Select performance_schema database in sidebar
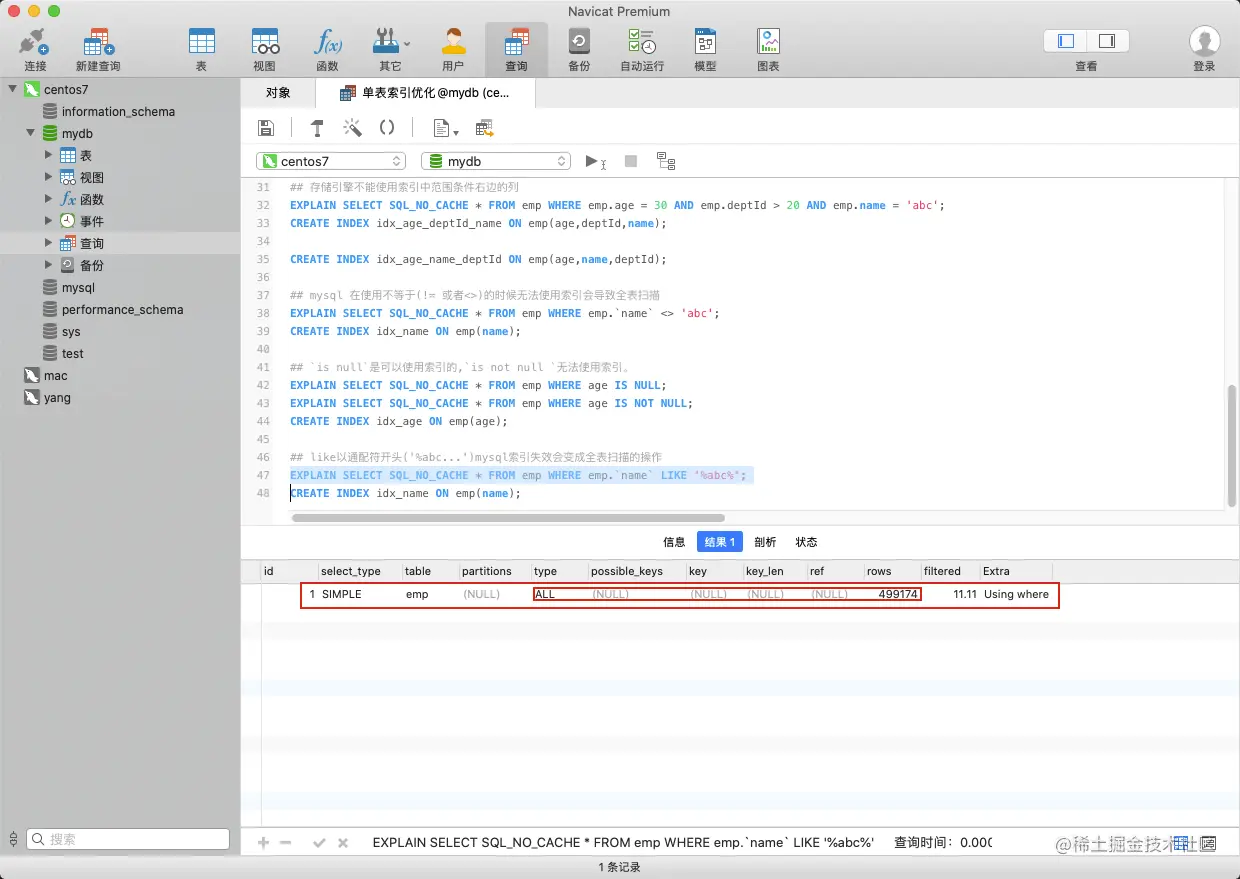 [122, 309]
